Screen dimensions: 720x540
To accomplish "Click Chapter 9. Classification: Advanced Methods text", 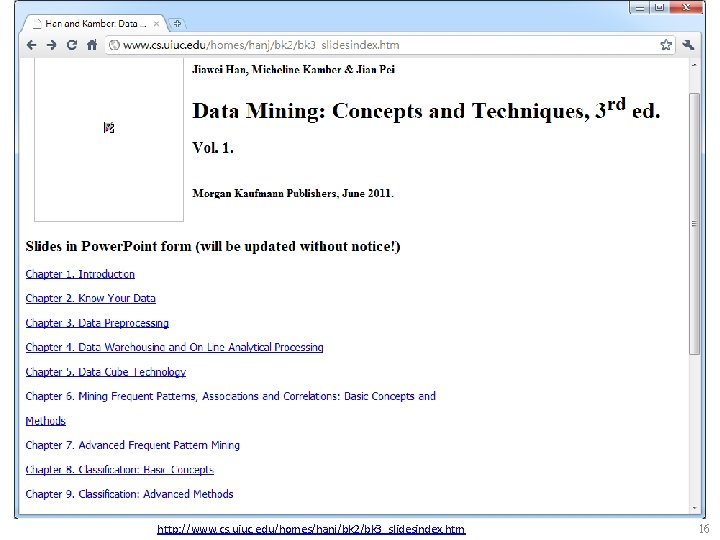I will 129,494.
